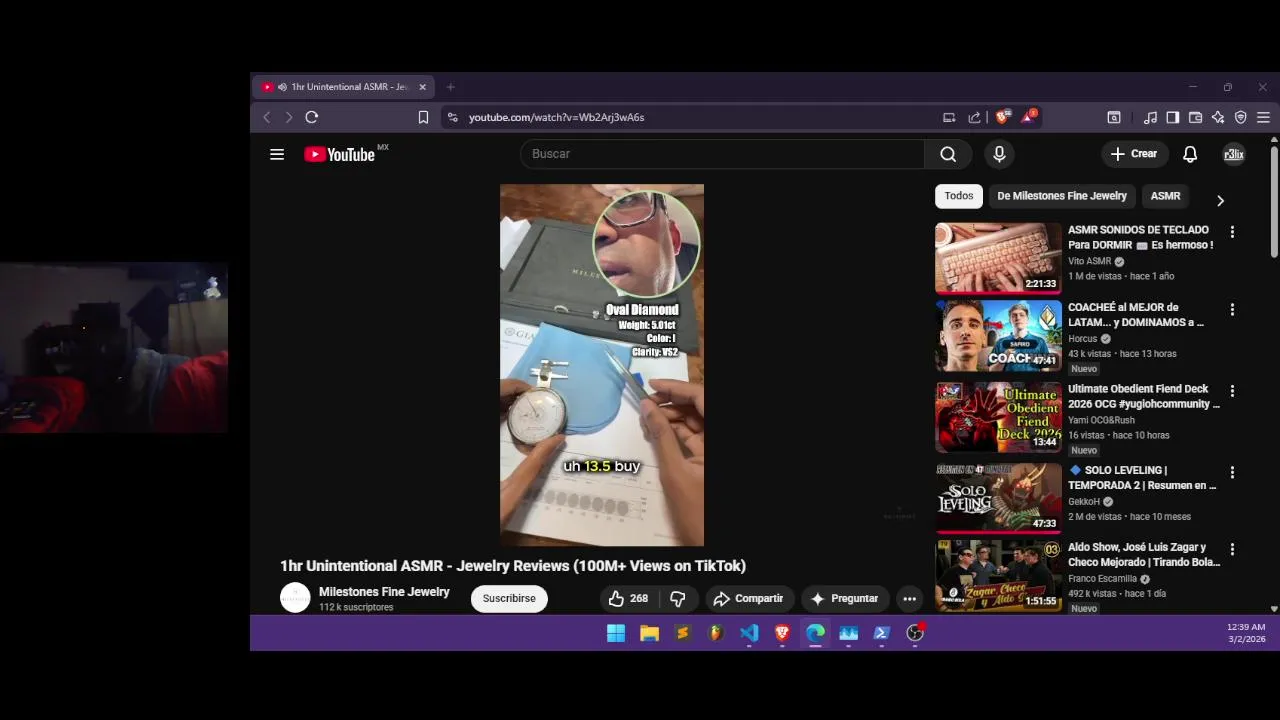Like the video with thumbs-up 268
1280x720 pixels.
[629, 598]
